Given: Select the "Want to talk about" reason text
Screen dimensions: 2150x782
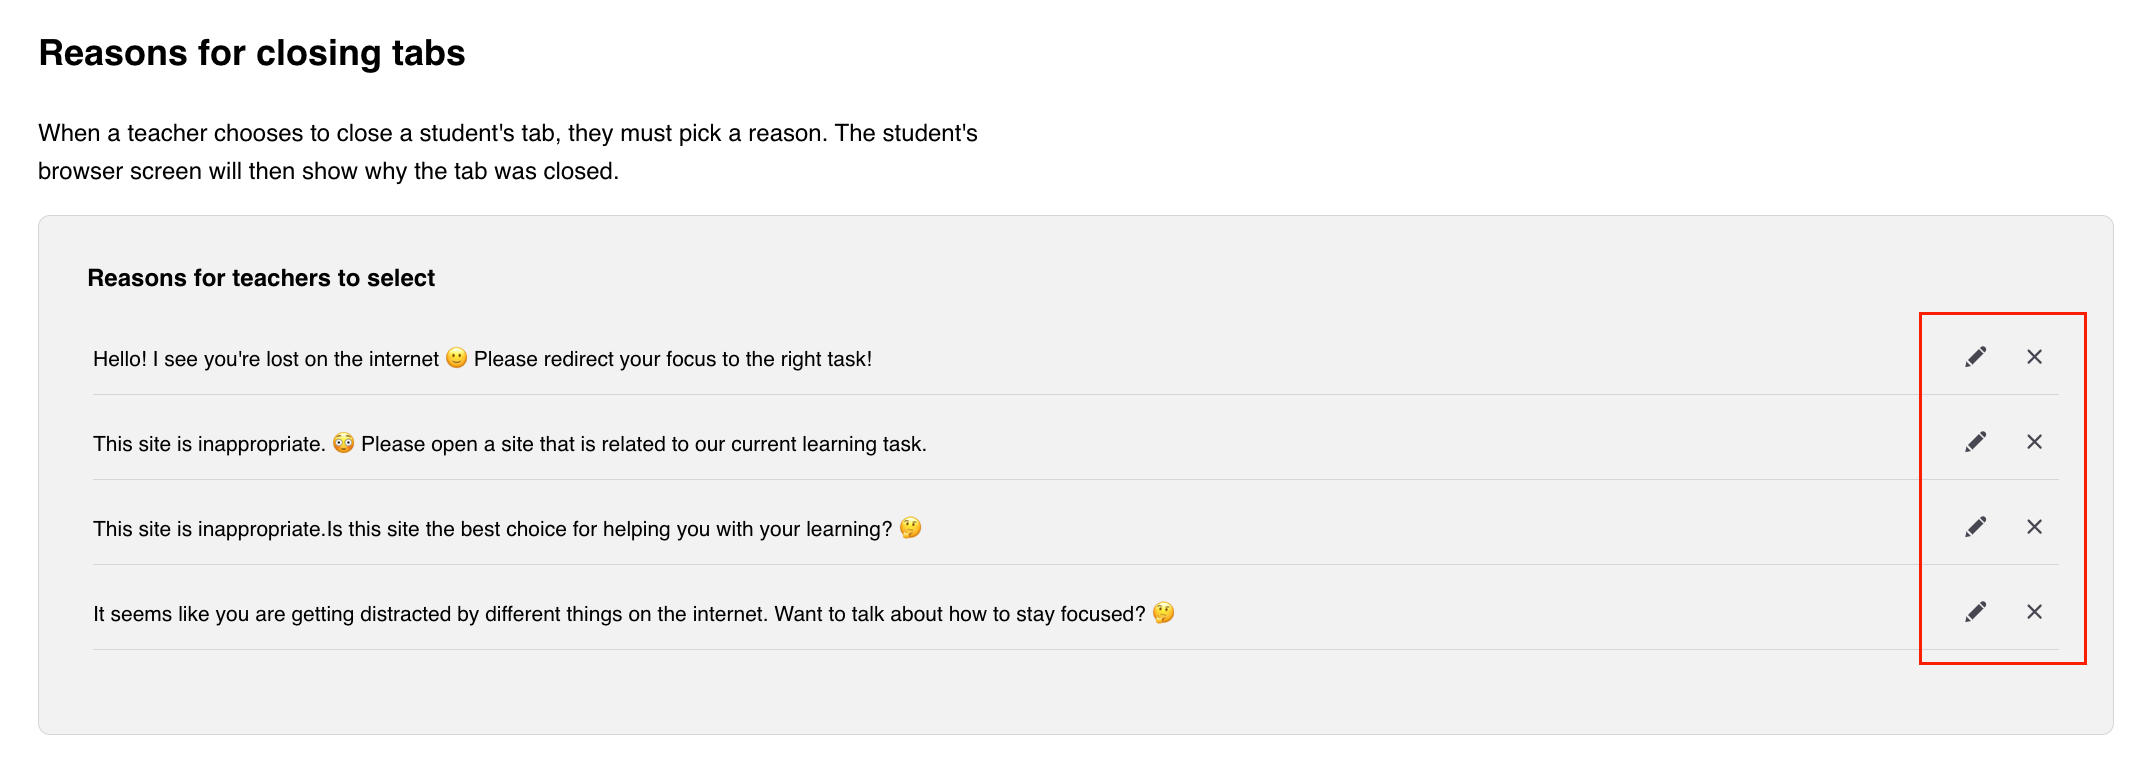Looking at the screenshot, I should [x=634, y=614].
